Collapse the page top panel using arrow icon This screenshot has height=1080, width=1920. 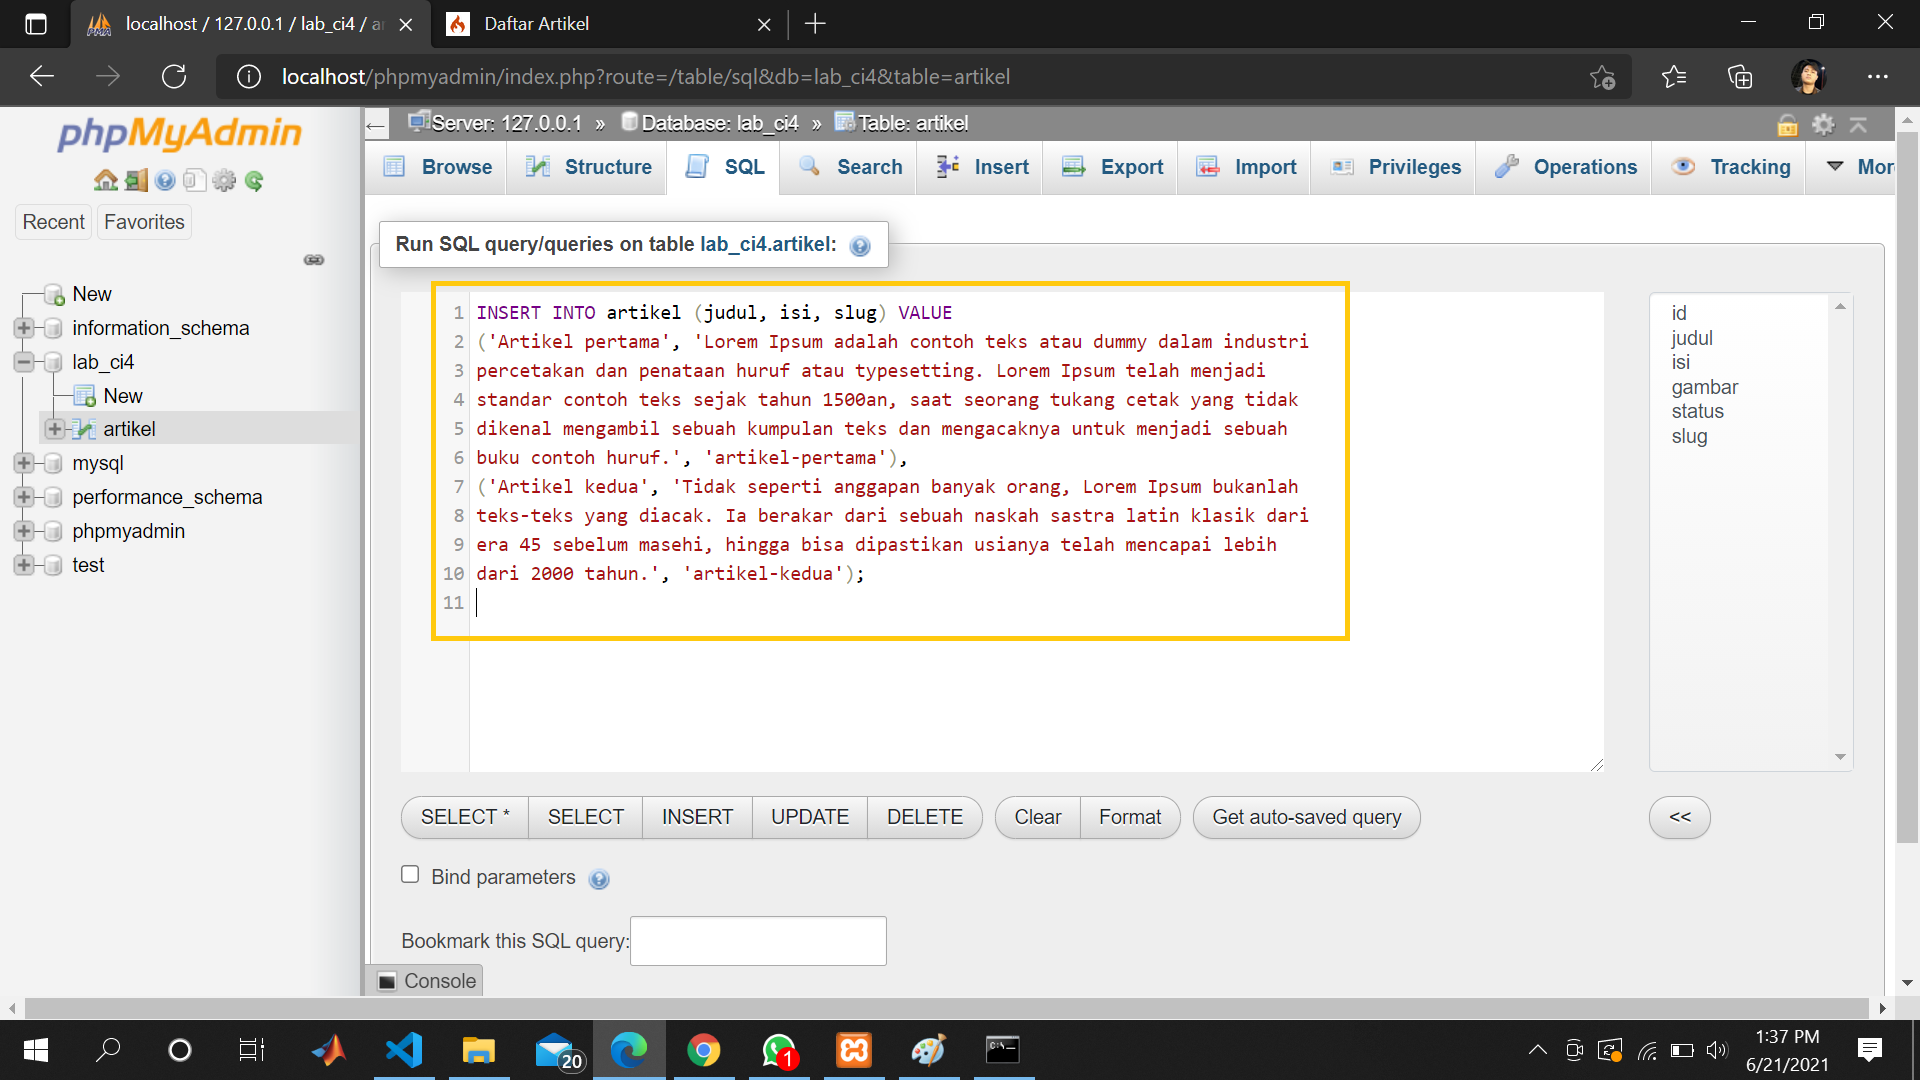[x=1860, y=124]
